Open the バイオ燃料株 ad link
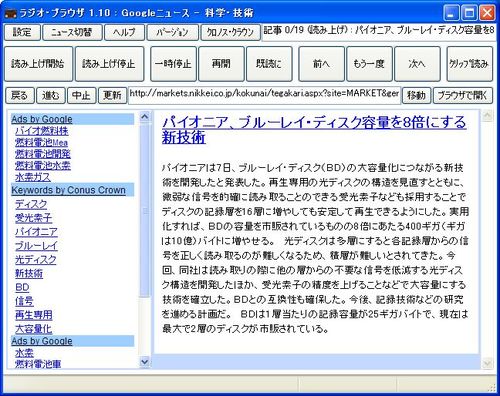The width and height of the screenshot is (500, 396). pos(42,131)
